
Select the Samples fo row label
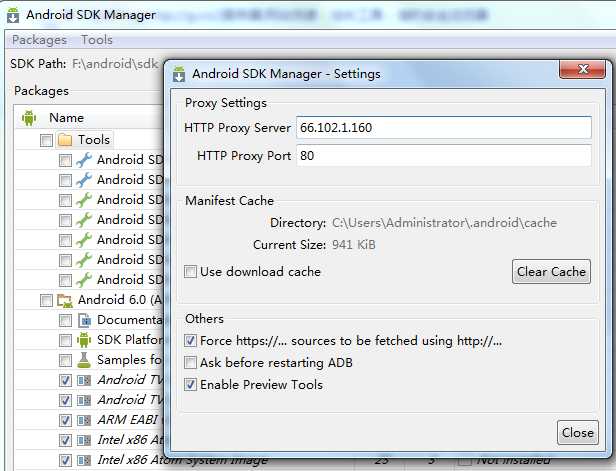click(129, 360)
